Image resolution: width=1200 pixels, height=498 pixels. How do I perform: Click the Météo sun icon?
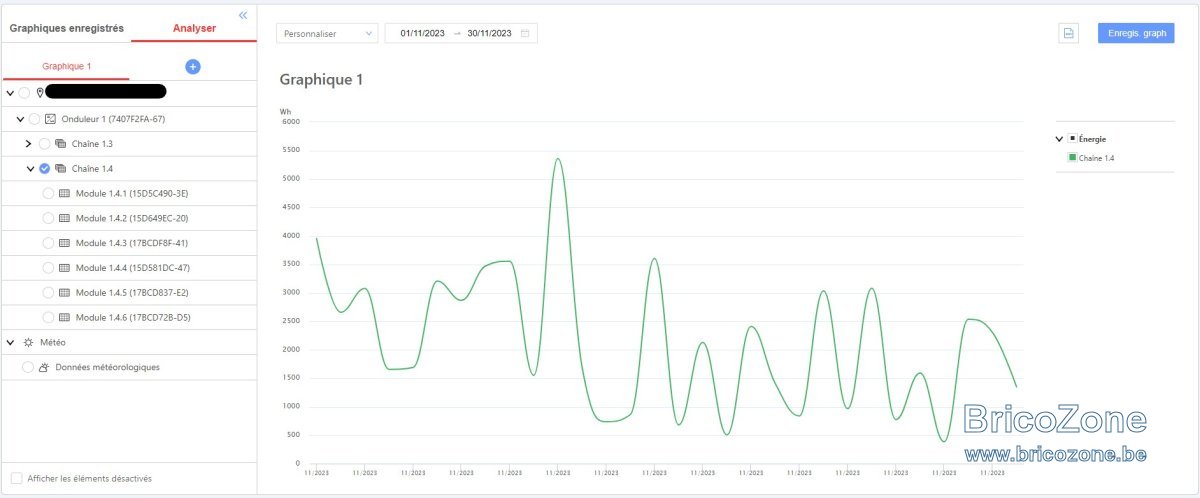click(28, 342)
